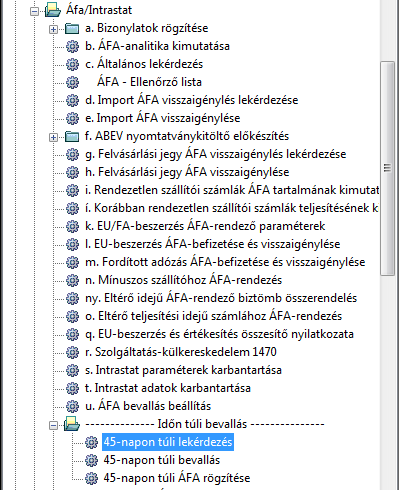Open u. ÁFA bevallás beállítás
The image size is (399, 490).
tap(148, 406)
